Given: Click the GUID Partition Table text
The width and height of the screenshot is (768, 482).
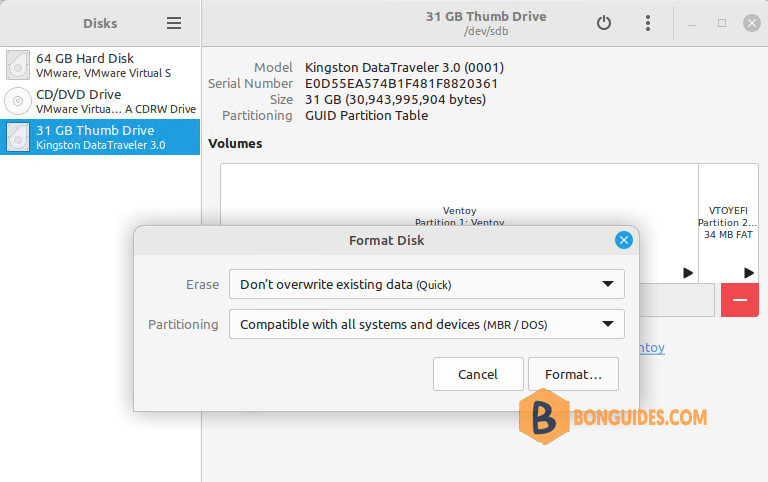Looking at the screenshot, I should [366, 116].
